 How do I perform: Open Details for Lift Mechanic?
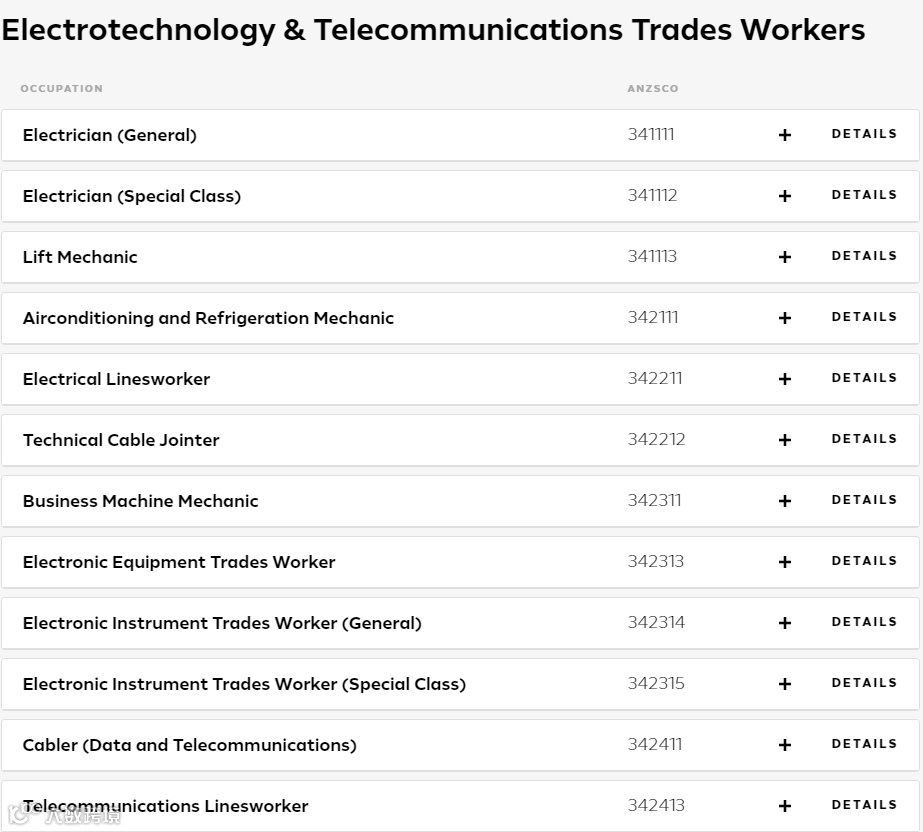(864, 256)
